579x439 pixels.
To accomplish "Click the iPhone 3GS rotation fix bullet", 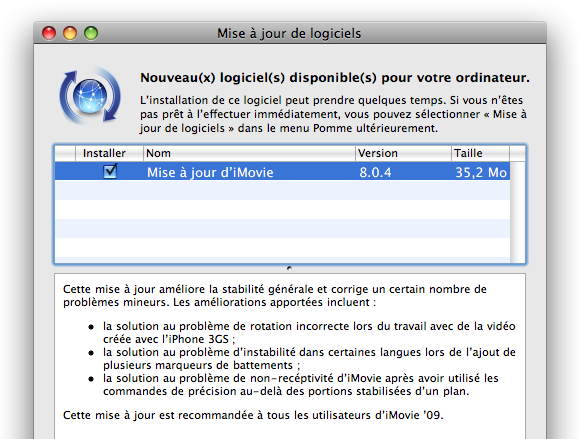I will (309, 333).
